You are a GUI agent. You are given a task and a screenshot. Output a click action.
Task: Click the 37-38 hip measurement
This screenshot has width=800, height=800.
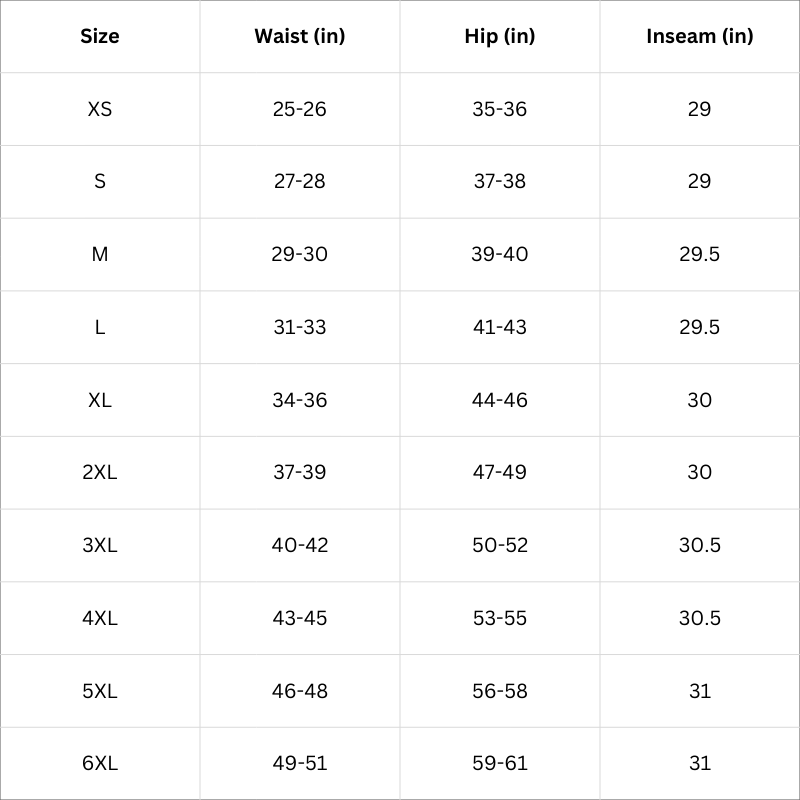tap(500, 181)
